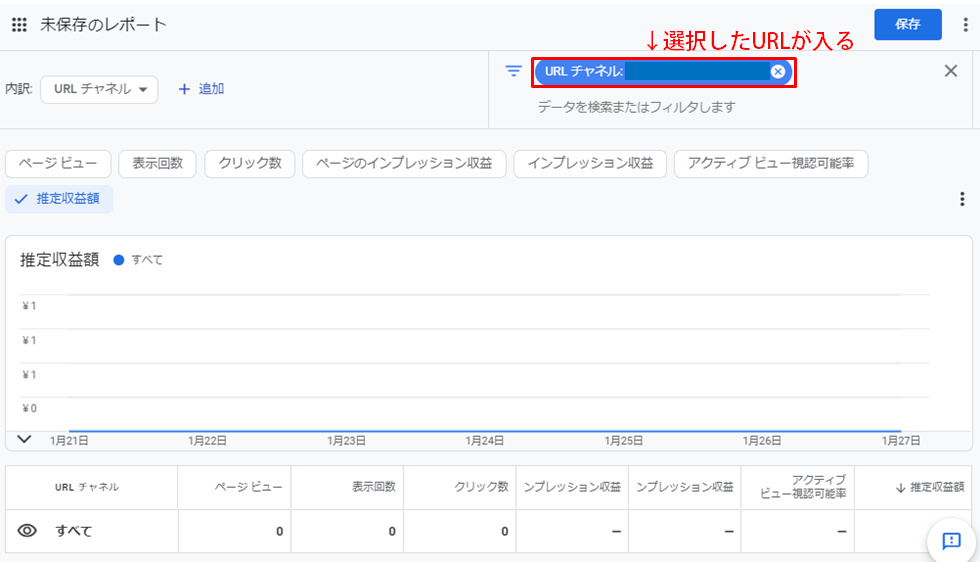The image size is (980, 562).
Task: Sort by the ページ ビュー column header
Action: click(249, 487)
